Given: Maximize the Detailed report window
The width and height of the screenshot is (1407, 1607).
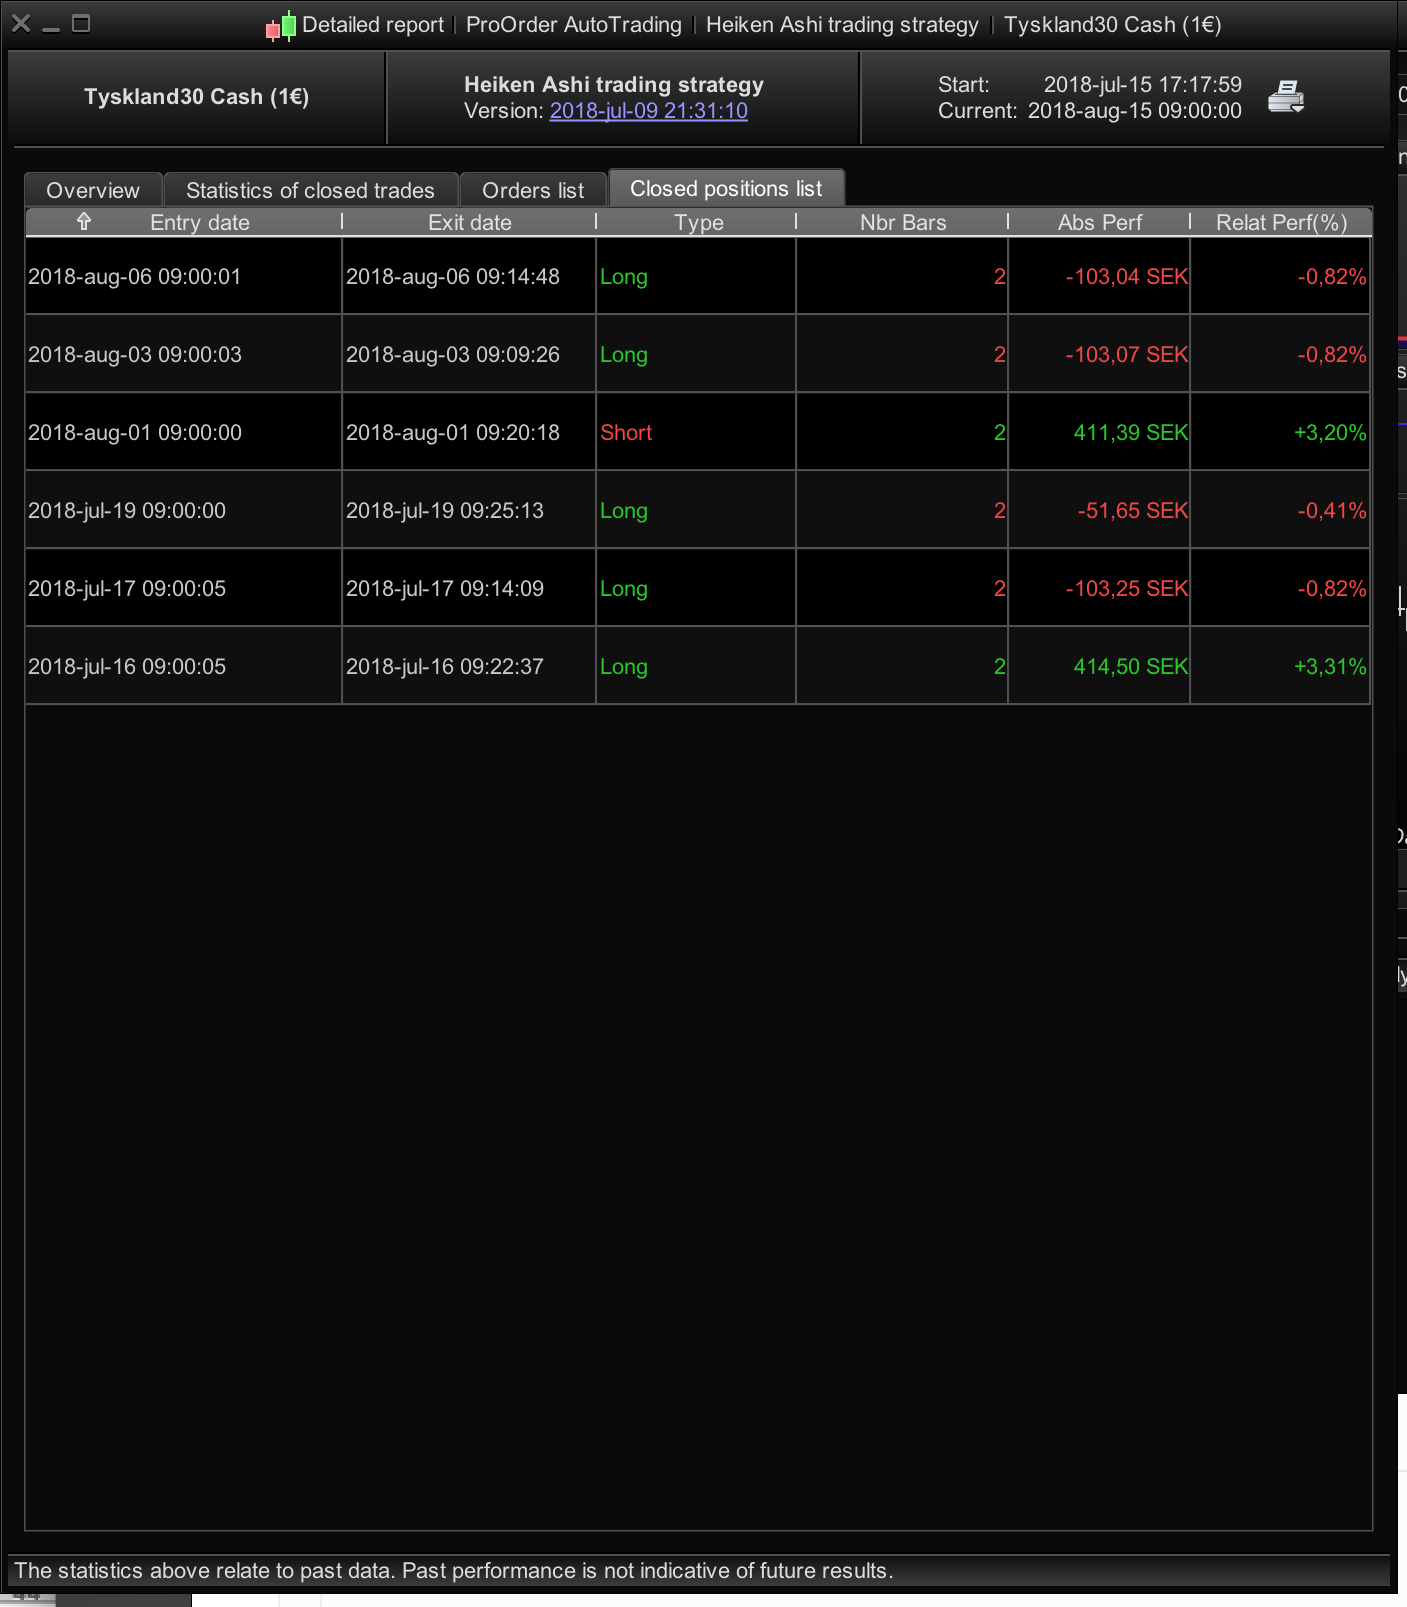Looking at the screenshot, I should point(82,23).
